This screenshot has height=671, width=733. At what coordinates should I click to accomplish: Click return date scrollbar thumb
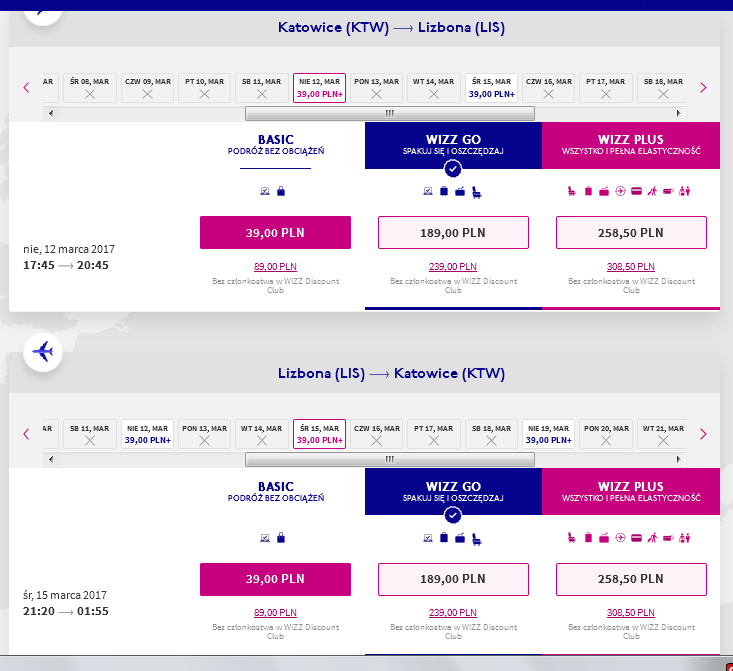click(x=390, y=459)
